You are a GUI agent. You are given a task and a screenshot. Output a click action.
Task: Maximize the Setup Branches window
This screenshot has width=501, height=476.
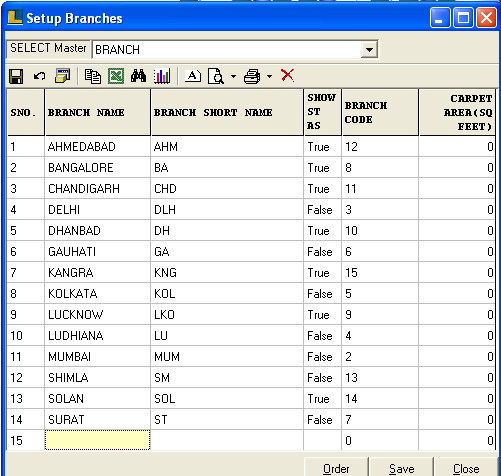463,18
